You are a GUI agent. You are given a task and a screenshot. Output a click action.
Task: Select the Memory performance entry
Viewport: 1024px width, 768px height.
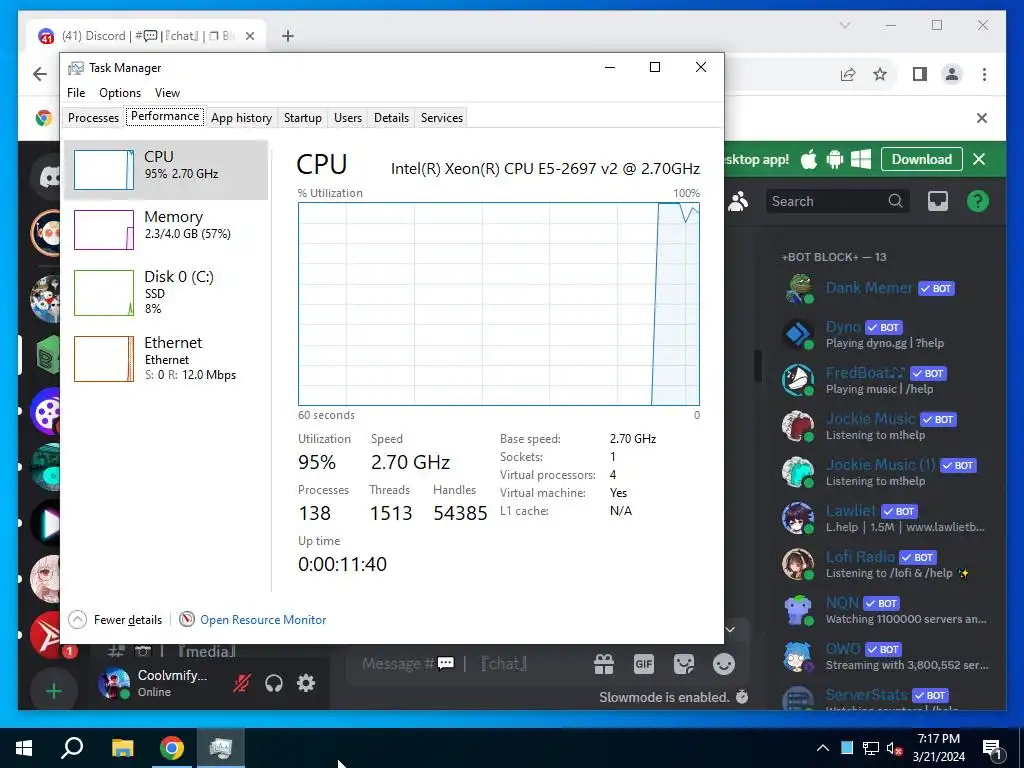(x=166, y=229)
